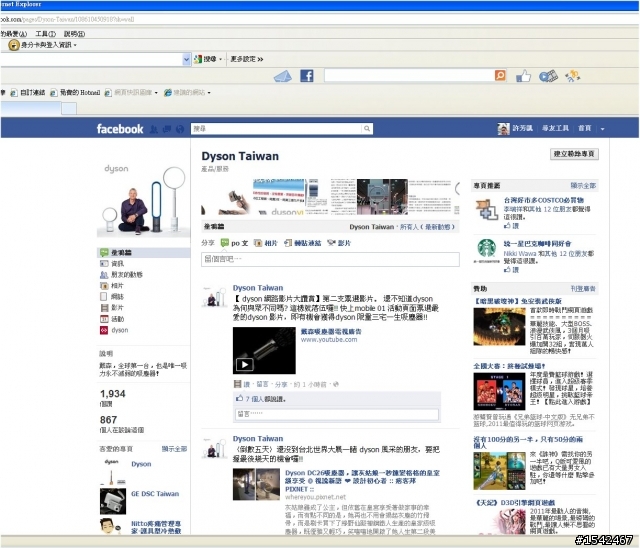Like the COSTCO recommended page
Viewport: 640px width, 548px height.
(x=511, y=226)
